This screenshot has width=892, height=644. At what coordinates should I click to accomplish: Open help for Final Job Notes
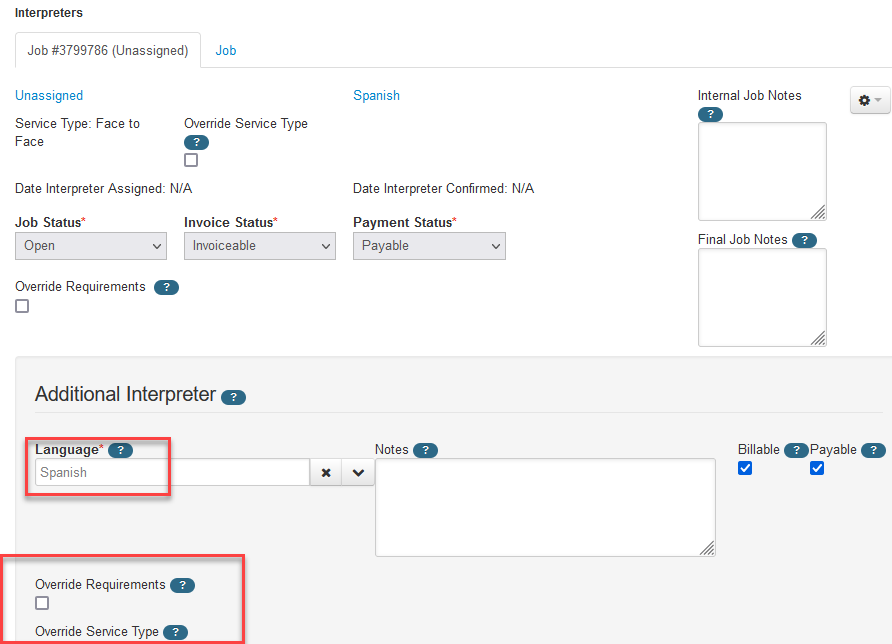tap(804, 240)
